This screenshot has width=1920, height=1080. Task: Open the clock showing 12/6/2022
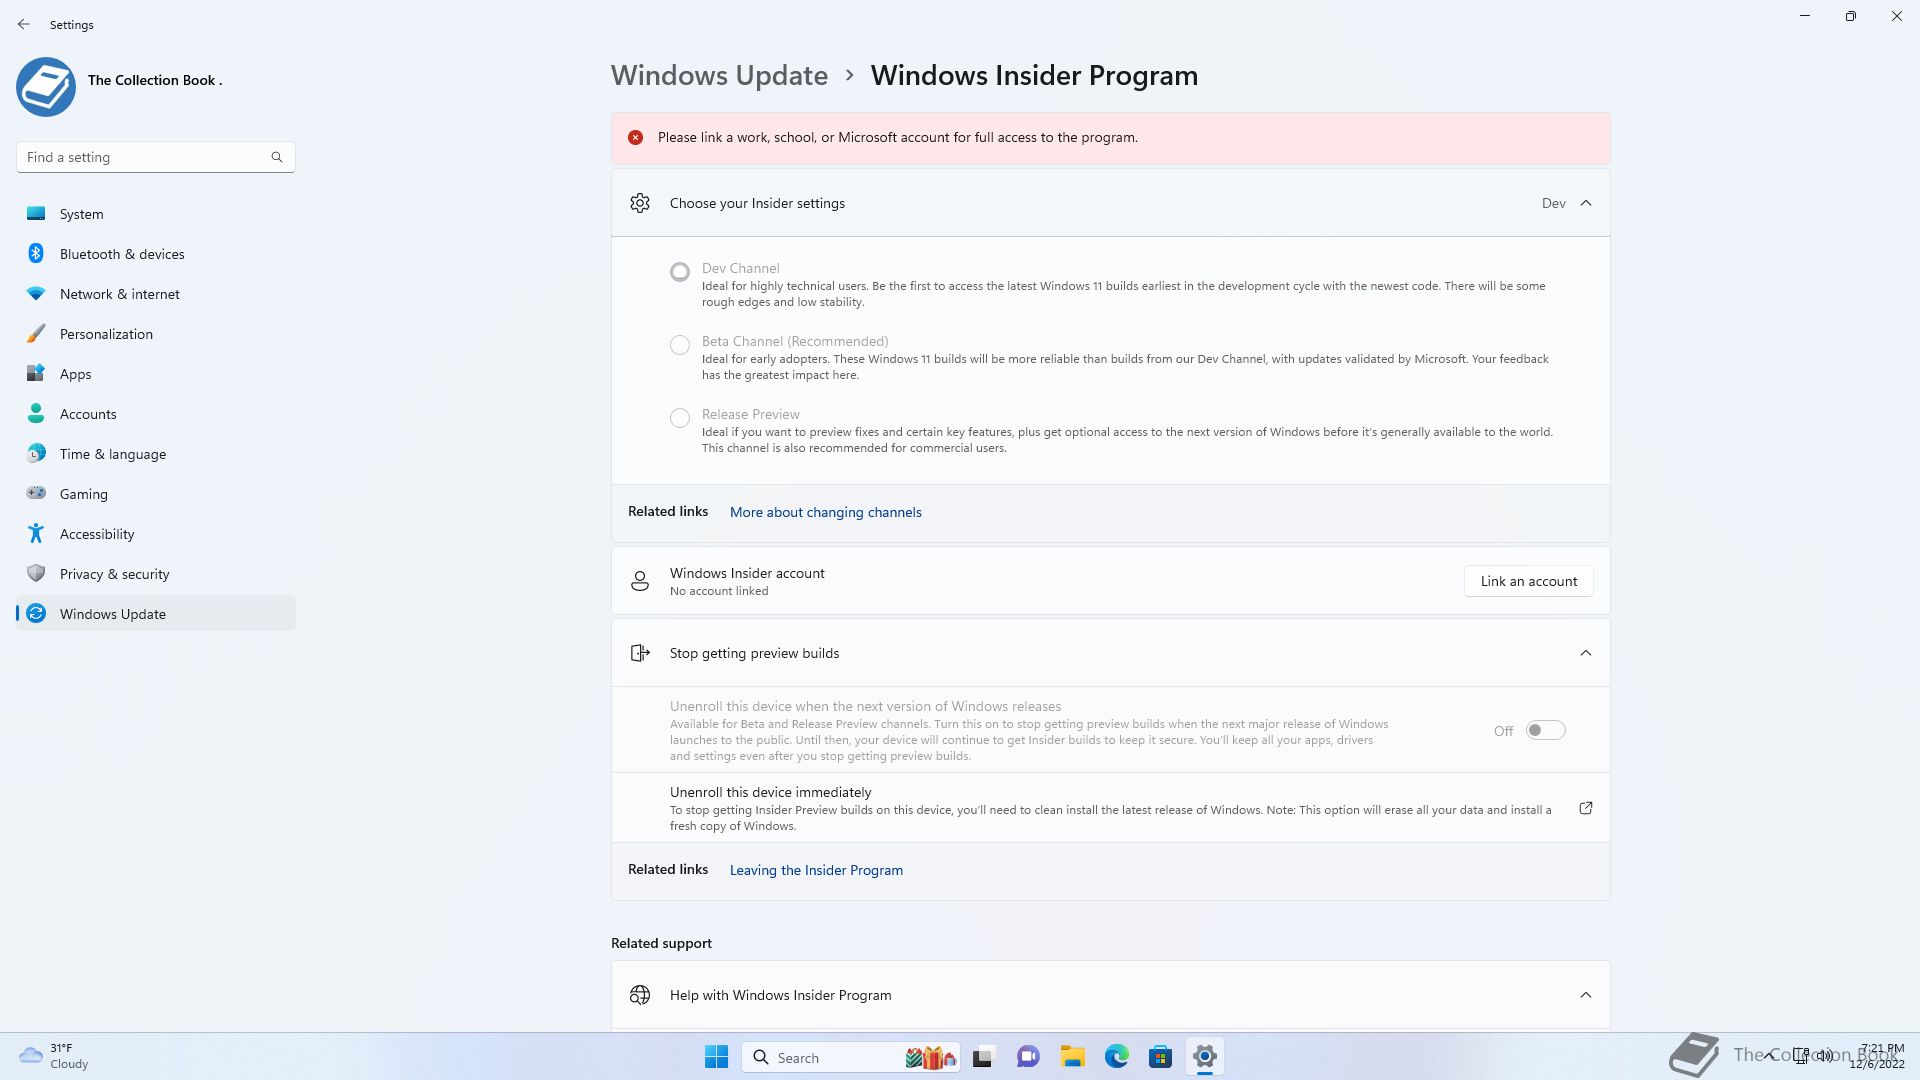(x=1876, y=1056)
